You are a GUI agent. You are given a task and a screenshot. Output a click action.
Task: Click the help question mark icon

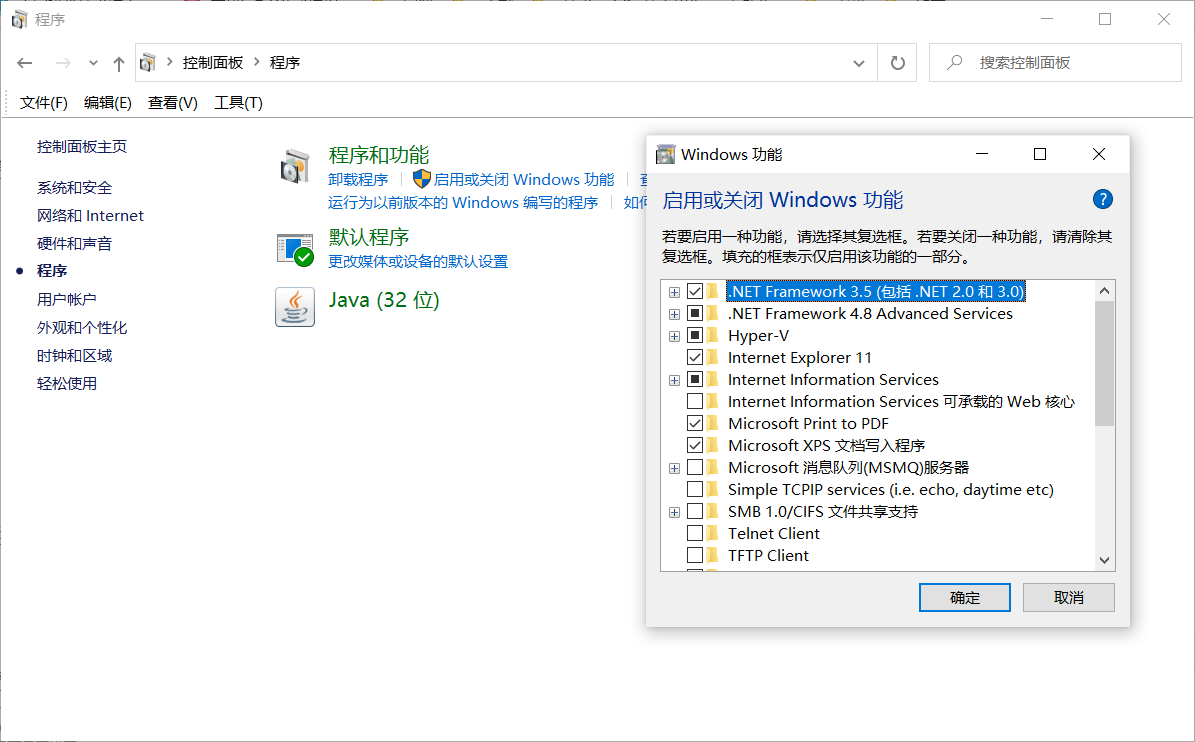(1102, 200)
